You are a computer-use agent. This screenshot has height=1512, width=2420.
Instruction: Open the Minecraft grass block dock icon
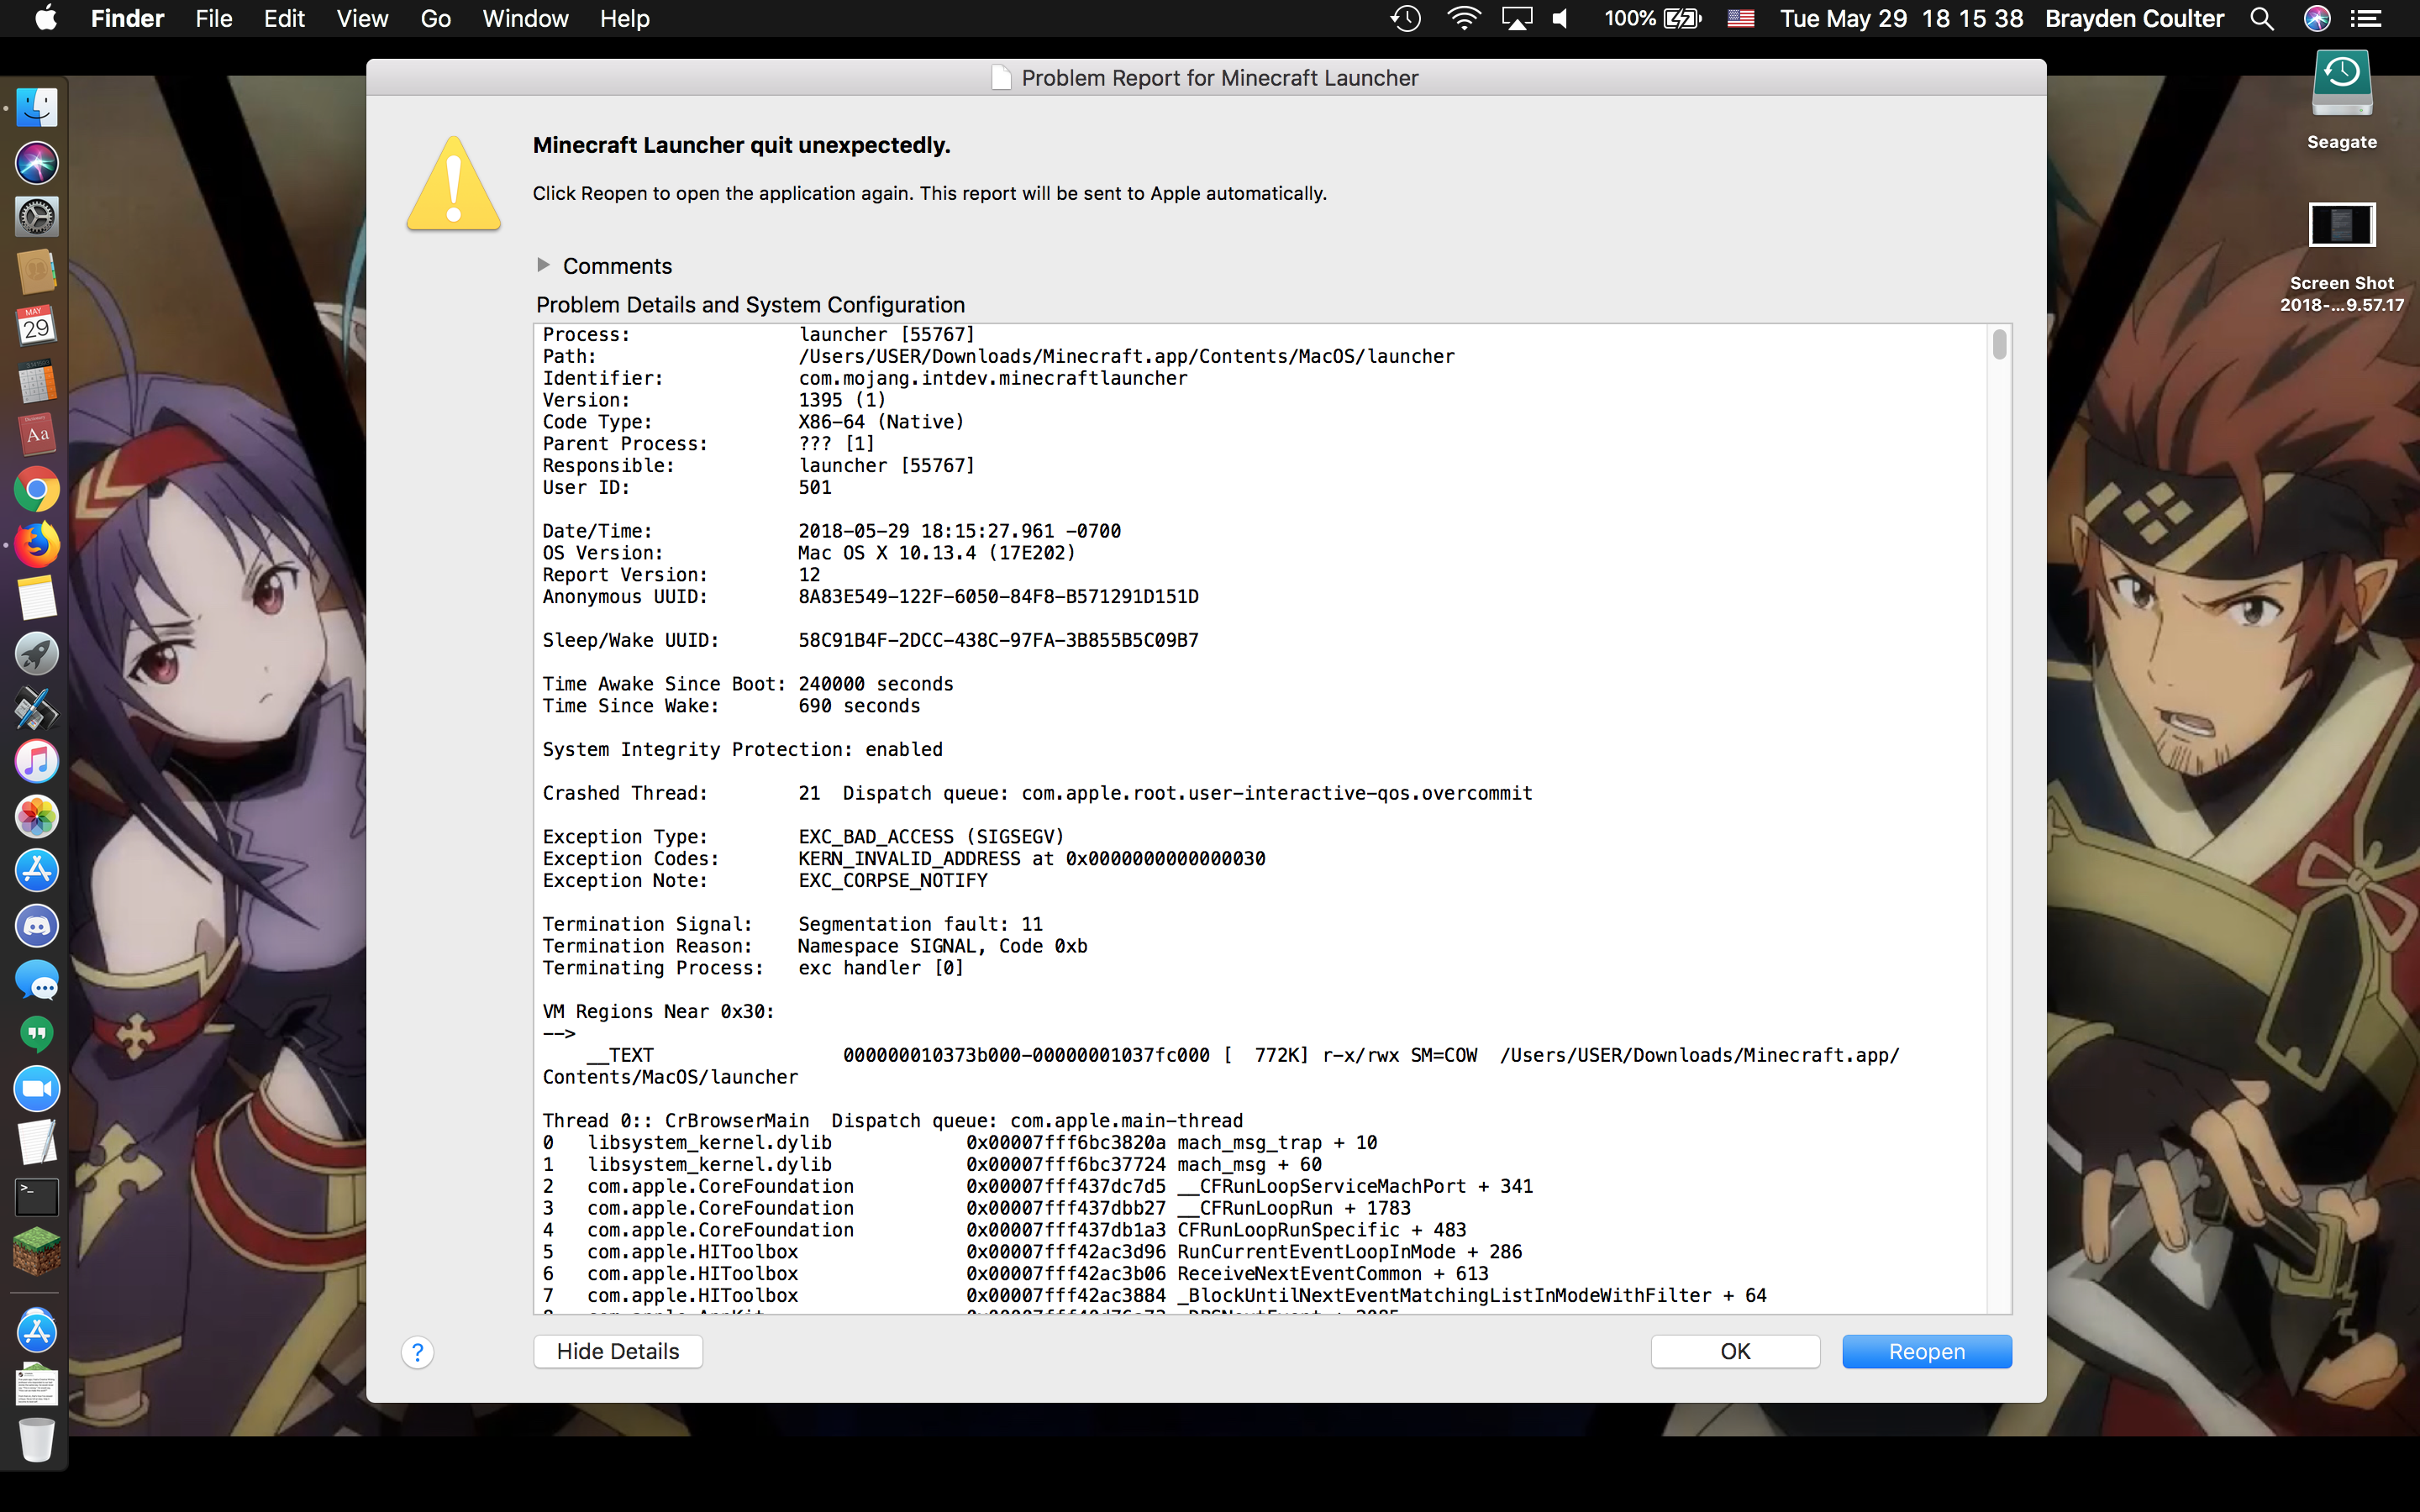tap(37, 1250)
